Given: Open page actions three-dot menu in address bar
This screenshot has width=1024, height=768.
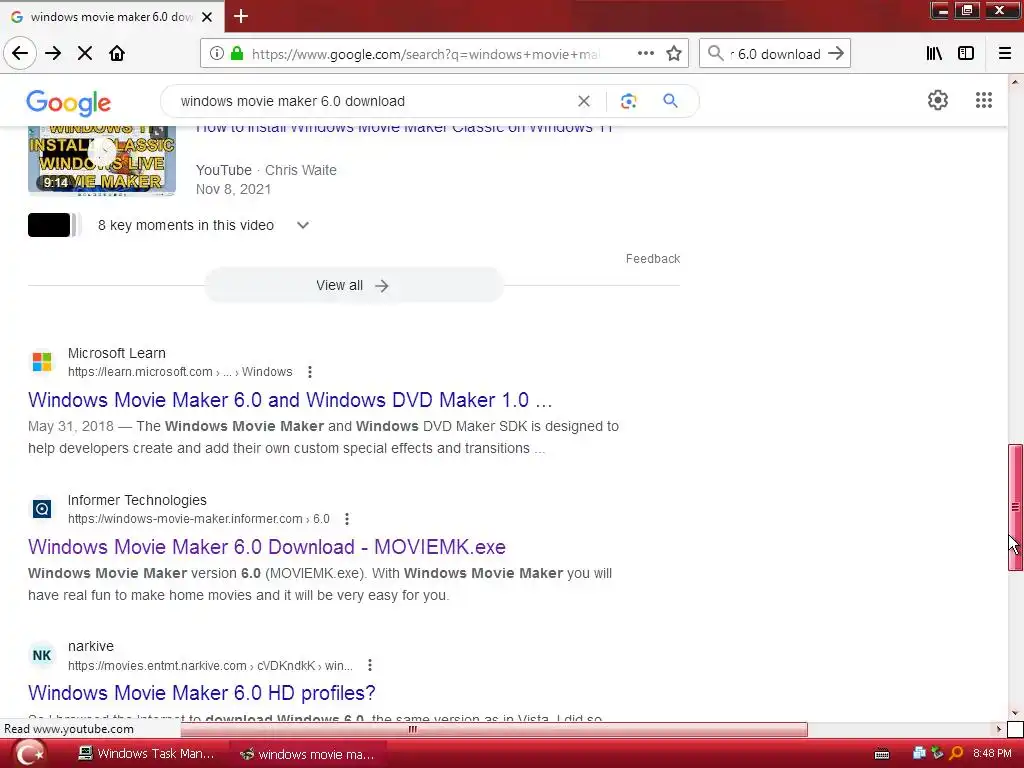Looking at the screenshot, I should click(646, 54).
